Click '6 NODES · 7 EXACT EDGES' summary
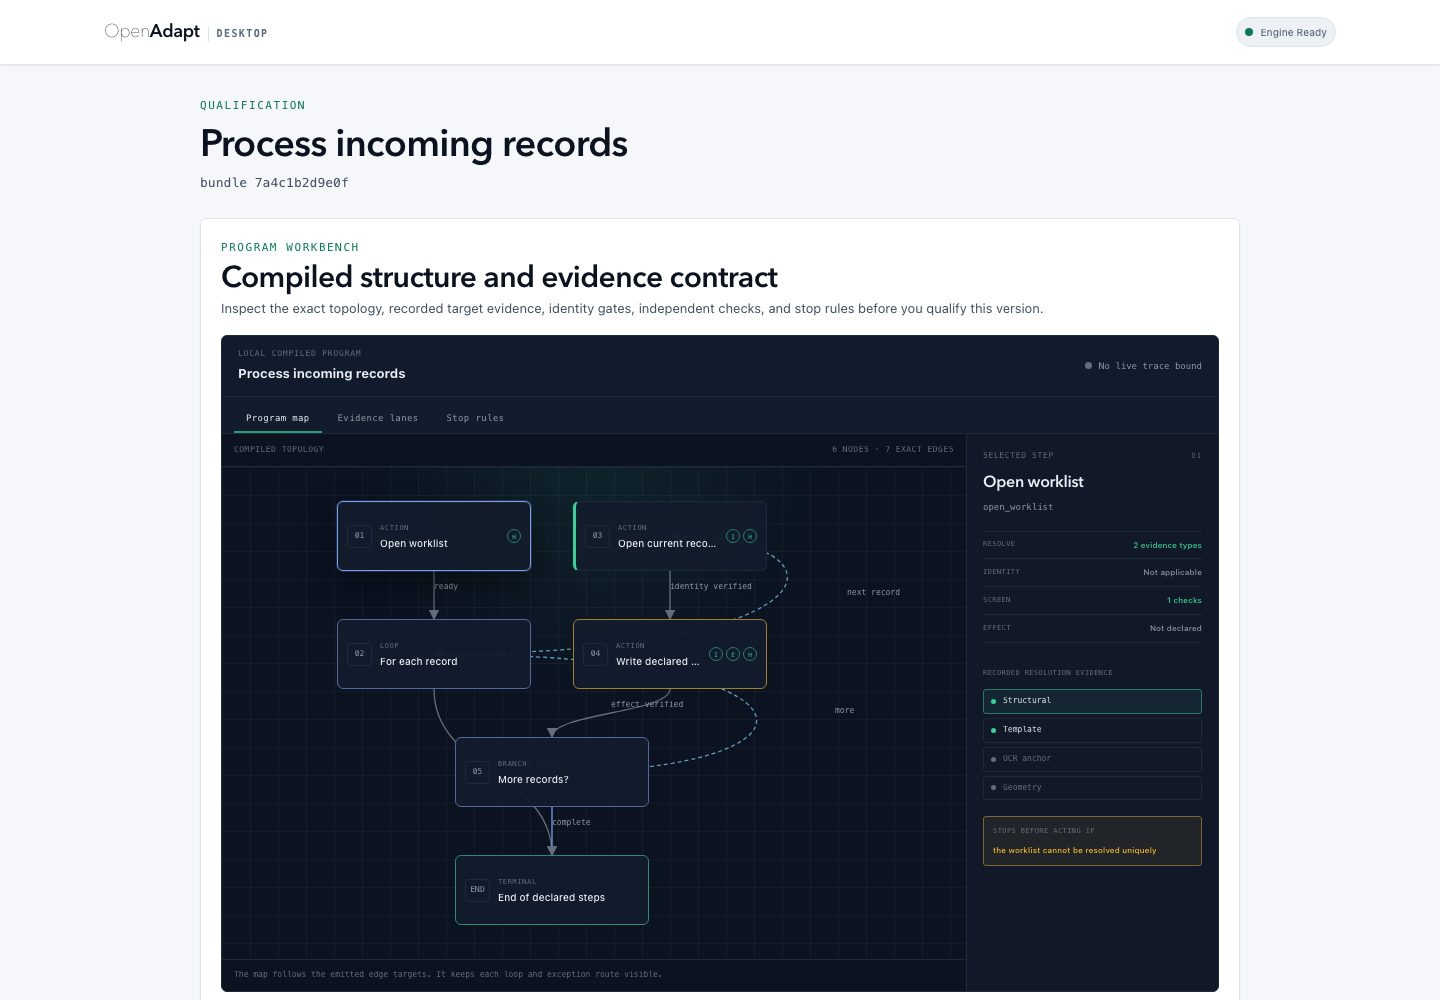 [893, 450]
